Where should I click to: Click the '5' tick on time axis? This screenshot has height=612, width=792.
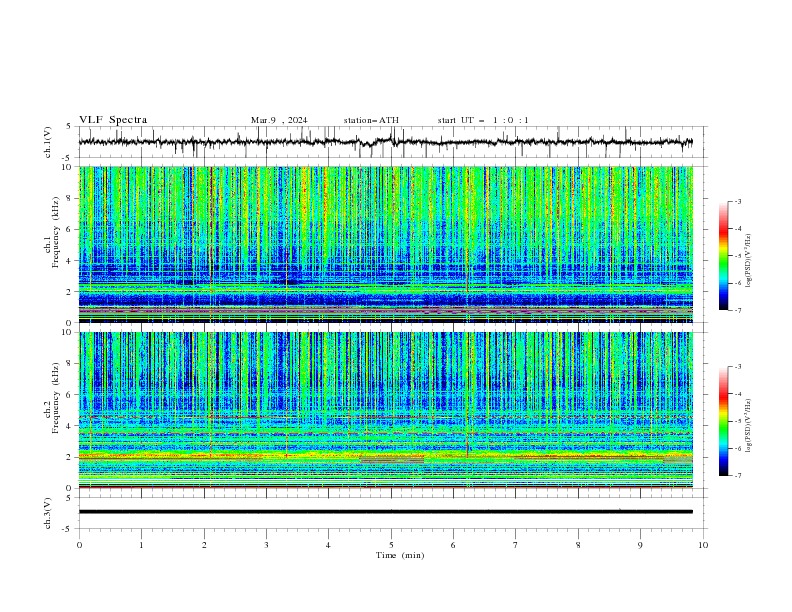coord(391,545)
